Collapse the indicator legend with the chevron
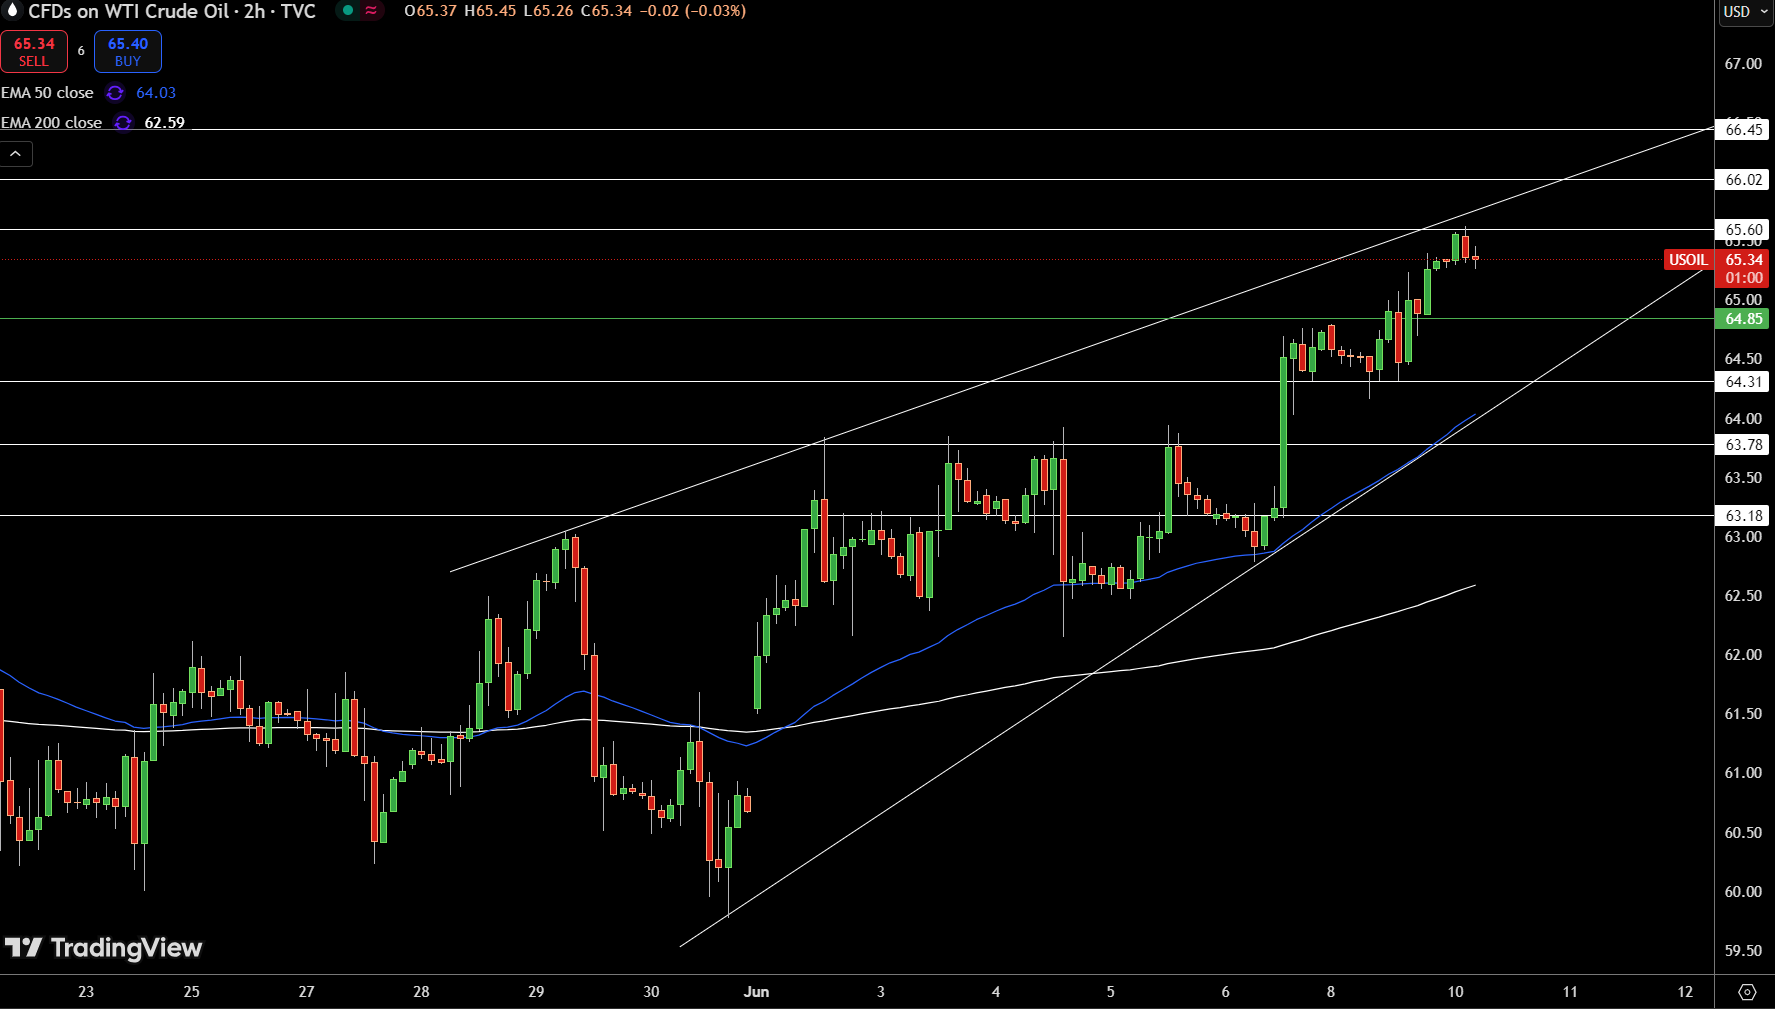 tap(16, 154)
